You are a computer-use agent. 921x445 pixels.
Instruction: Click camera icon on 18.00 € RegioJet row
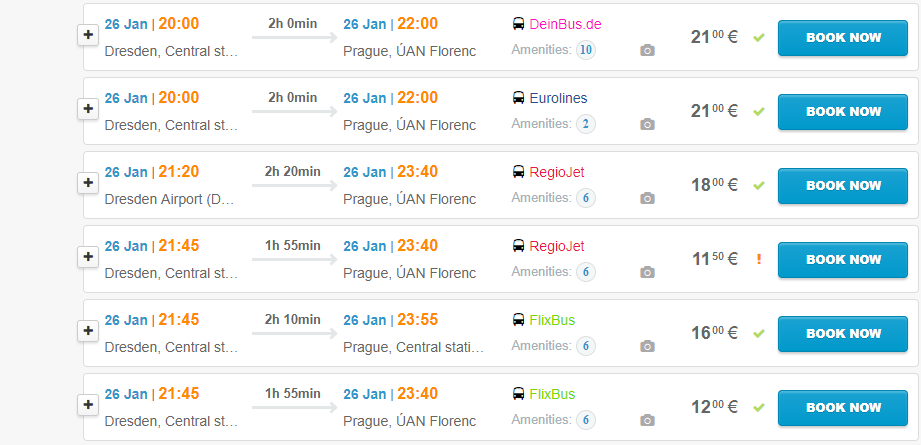(x=647, y=198)
